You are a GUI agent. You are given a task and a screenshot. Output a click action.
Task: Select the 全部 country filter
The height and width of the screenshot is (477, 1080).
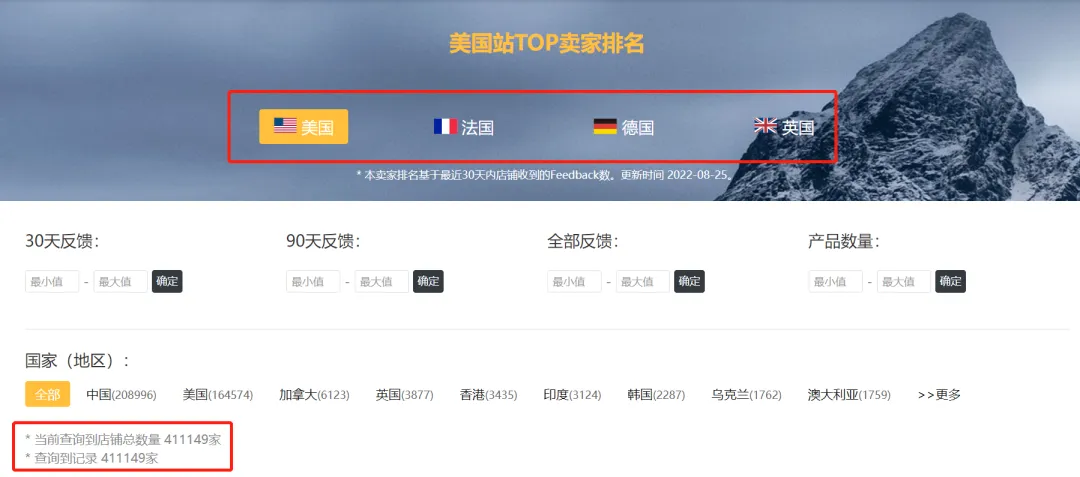pyautogui.click(x=48, y=394)
